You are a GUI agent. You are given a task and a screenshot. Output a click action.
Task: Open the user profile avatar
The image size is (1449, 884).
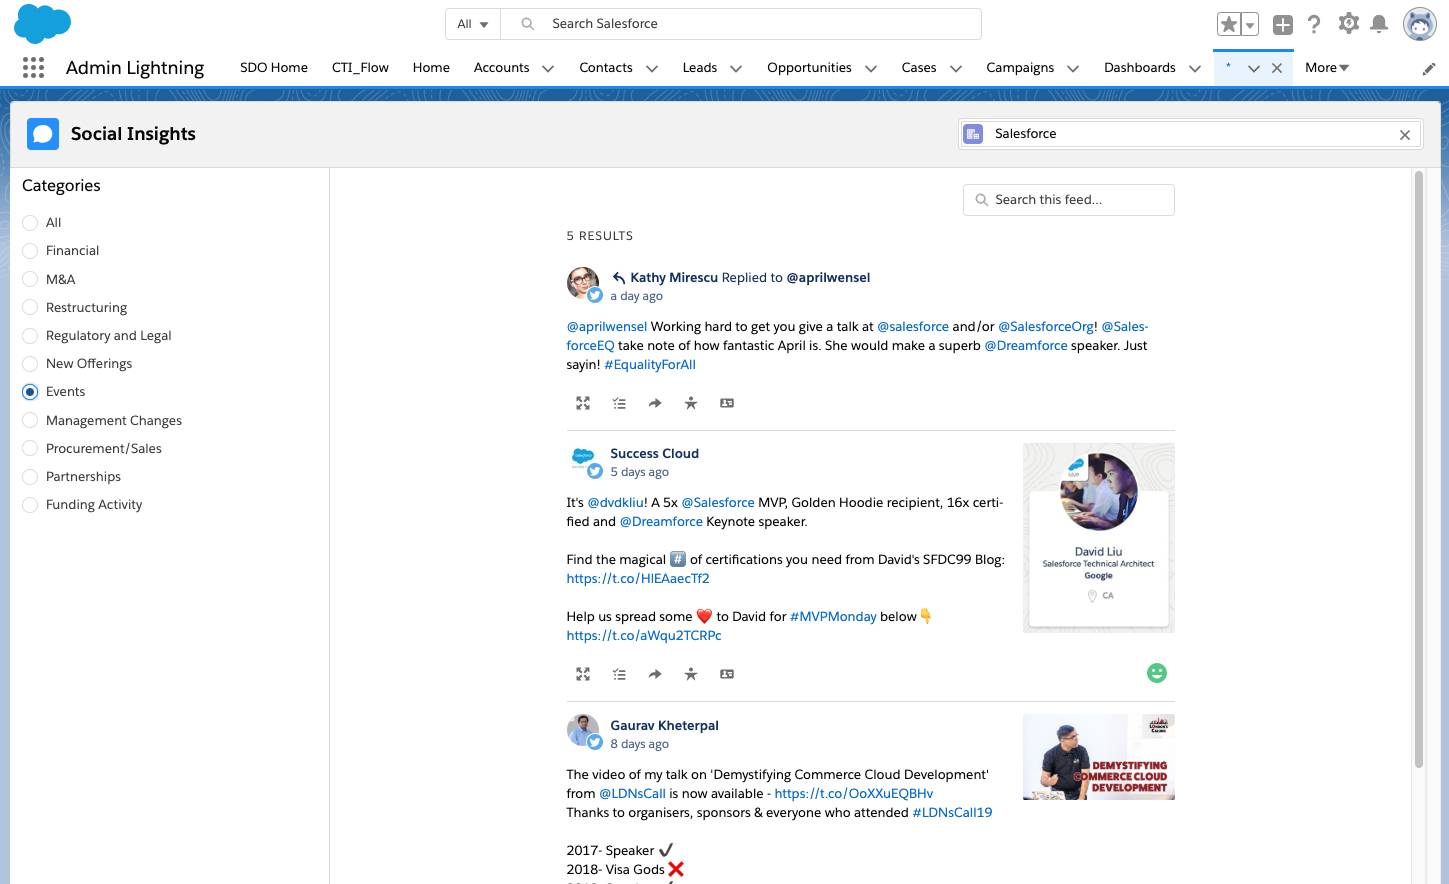[1419, 24]
